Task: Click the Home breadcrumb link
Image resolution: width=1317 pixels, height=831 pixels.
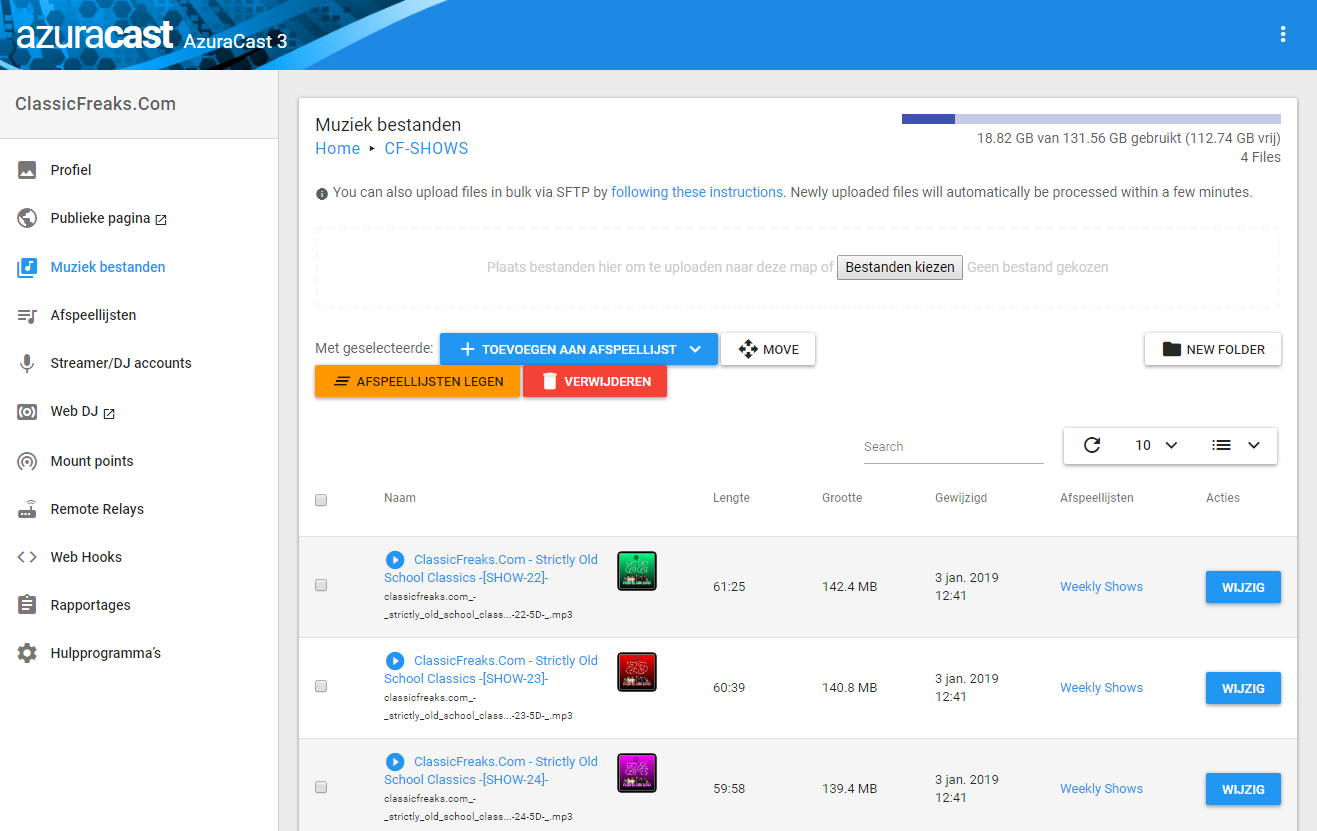Action: click(337, 148)
